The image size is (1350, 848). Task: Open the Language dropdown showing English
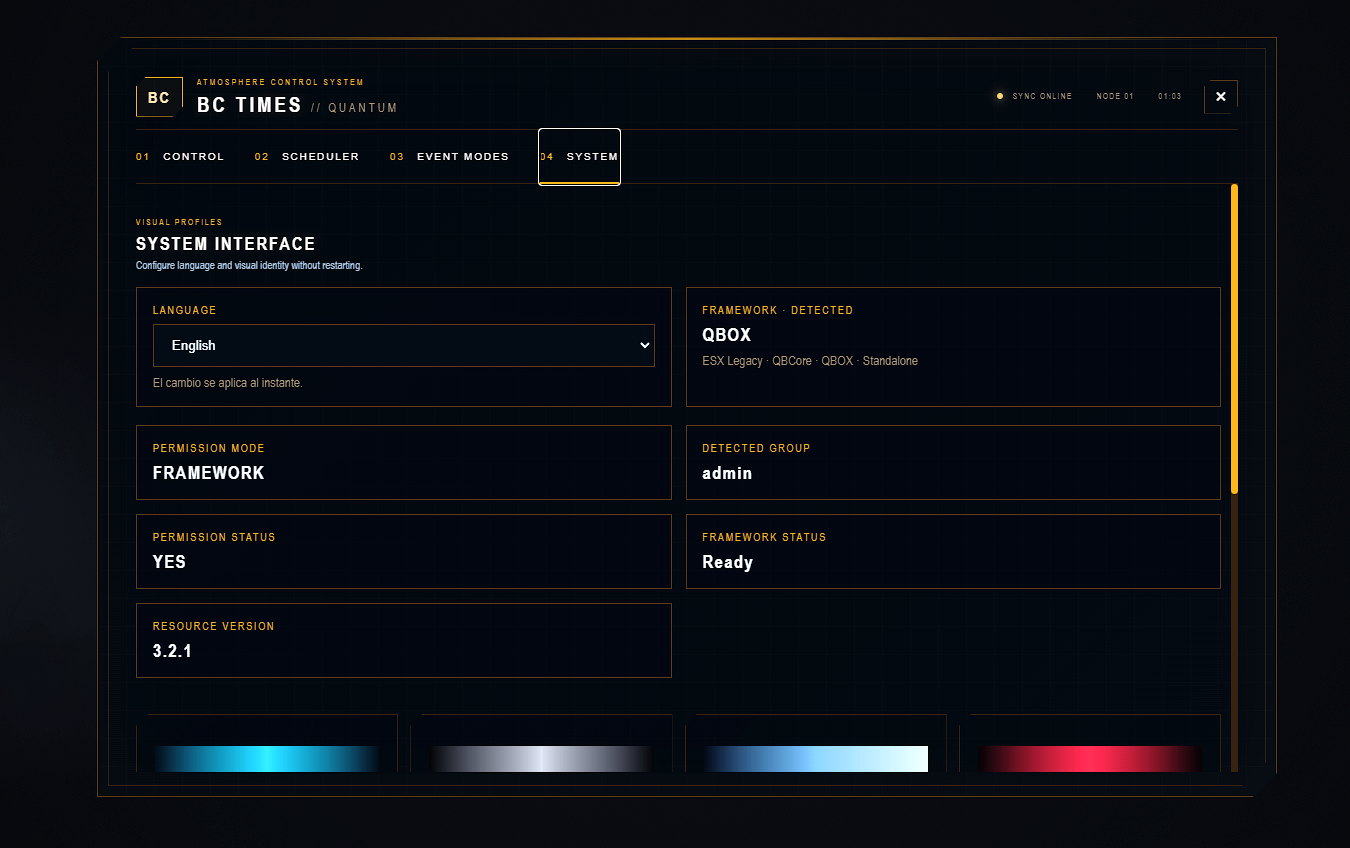coord(404,345)
